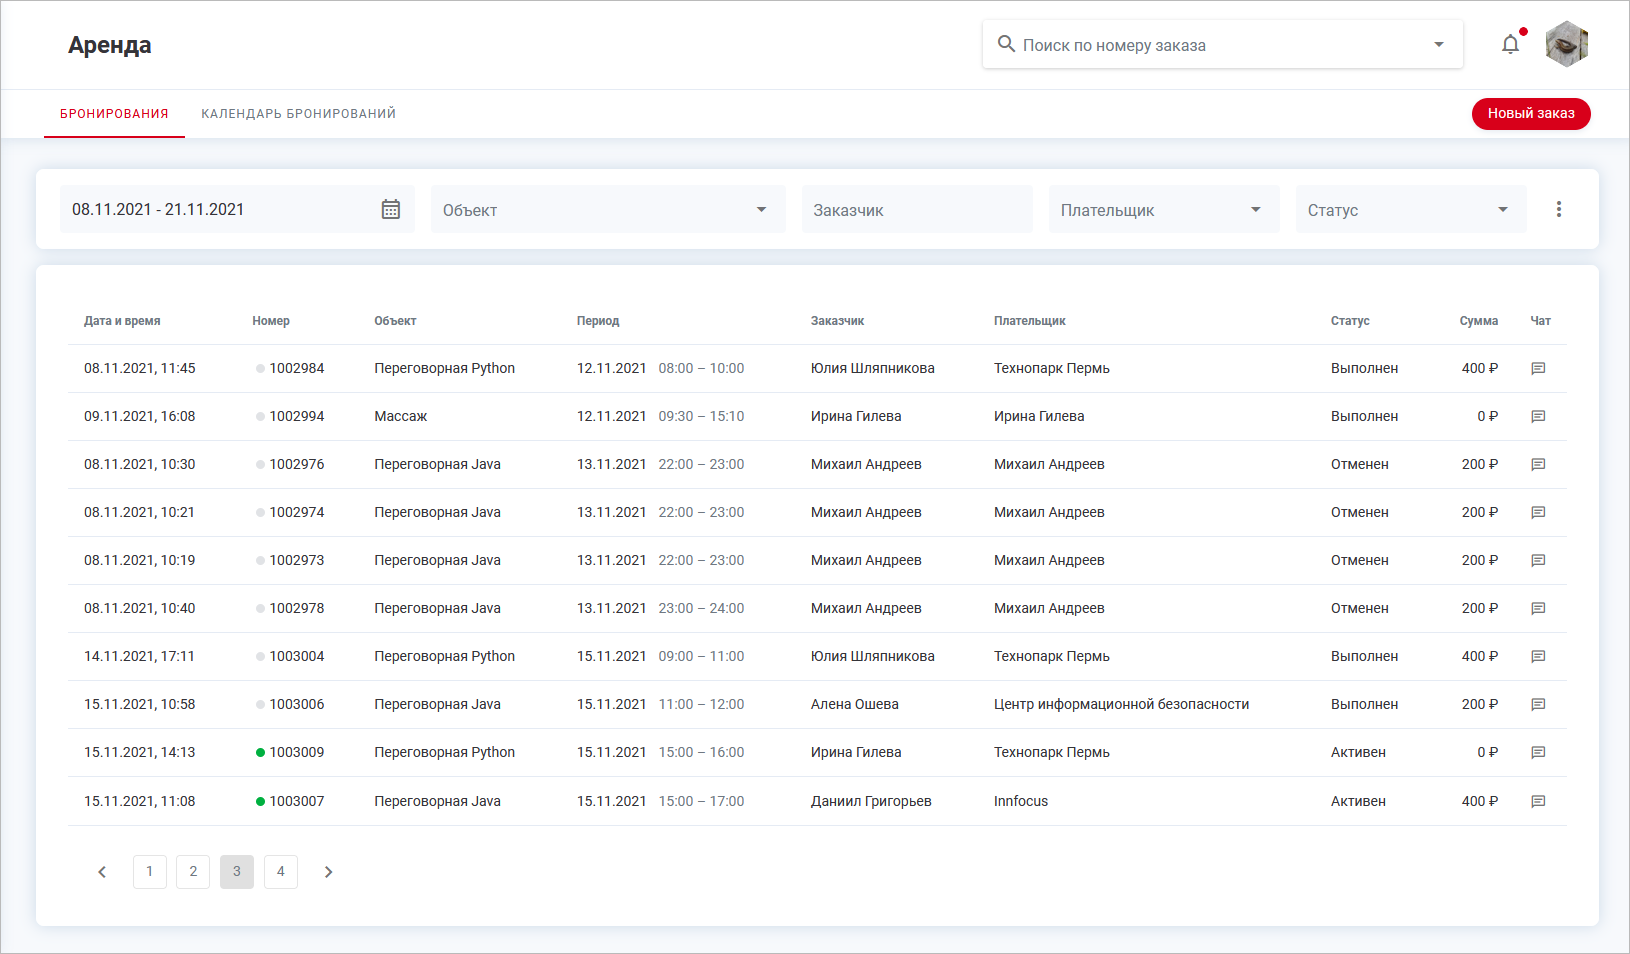This screenshot has width=1630, height=954.
Task: Open the filter options three-dot menu
Action: point(1558,209)
